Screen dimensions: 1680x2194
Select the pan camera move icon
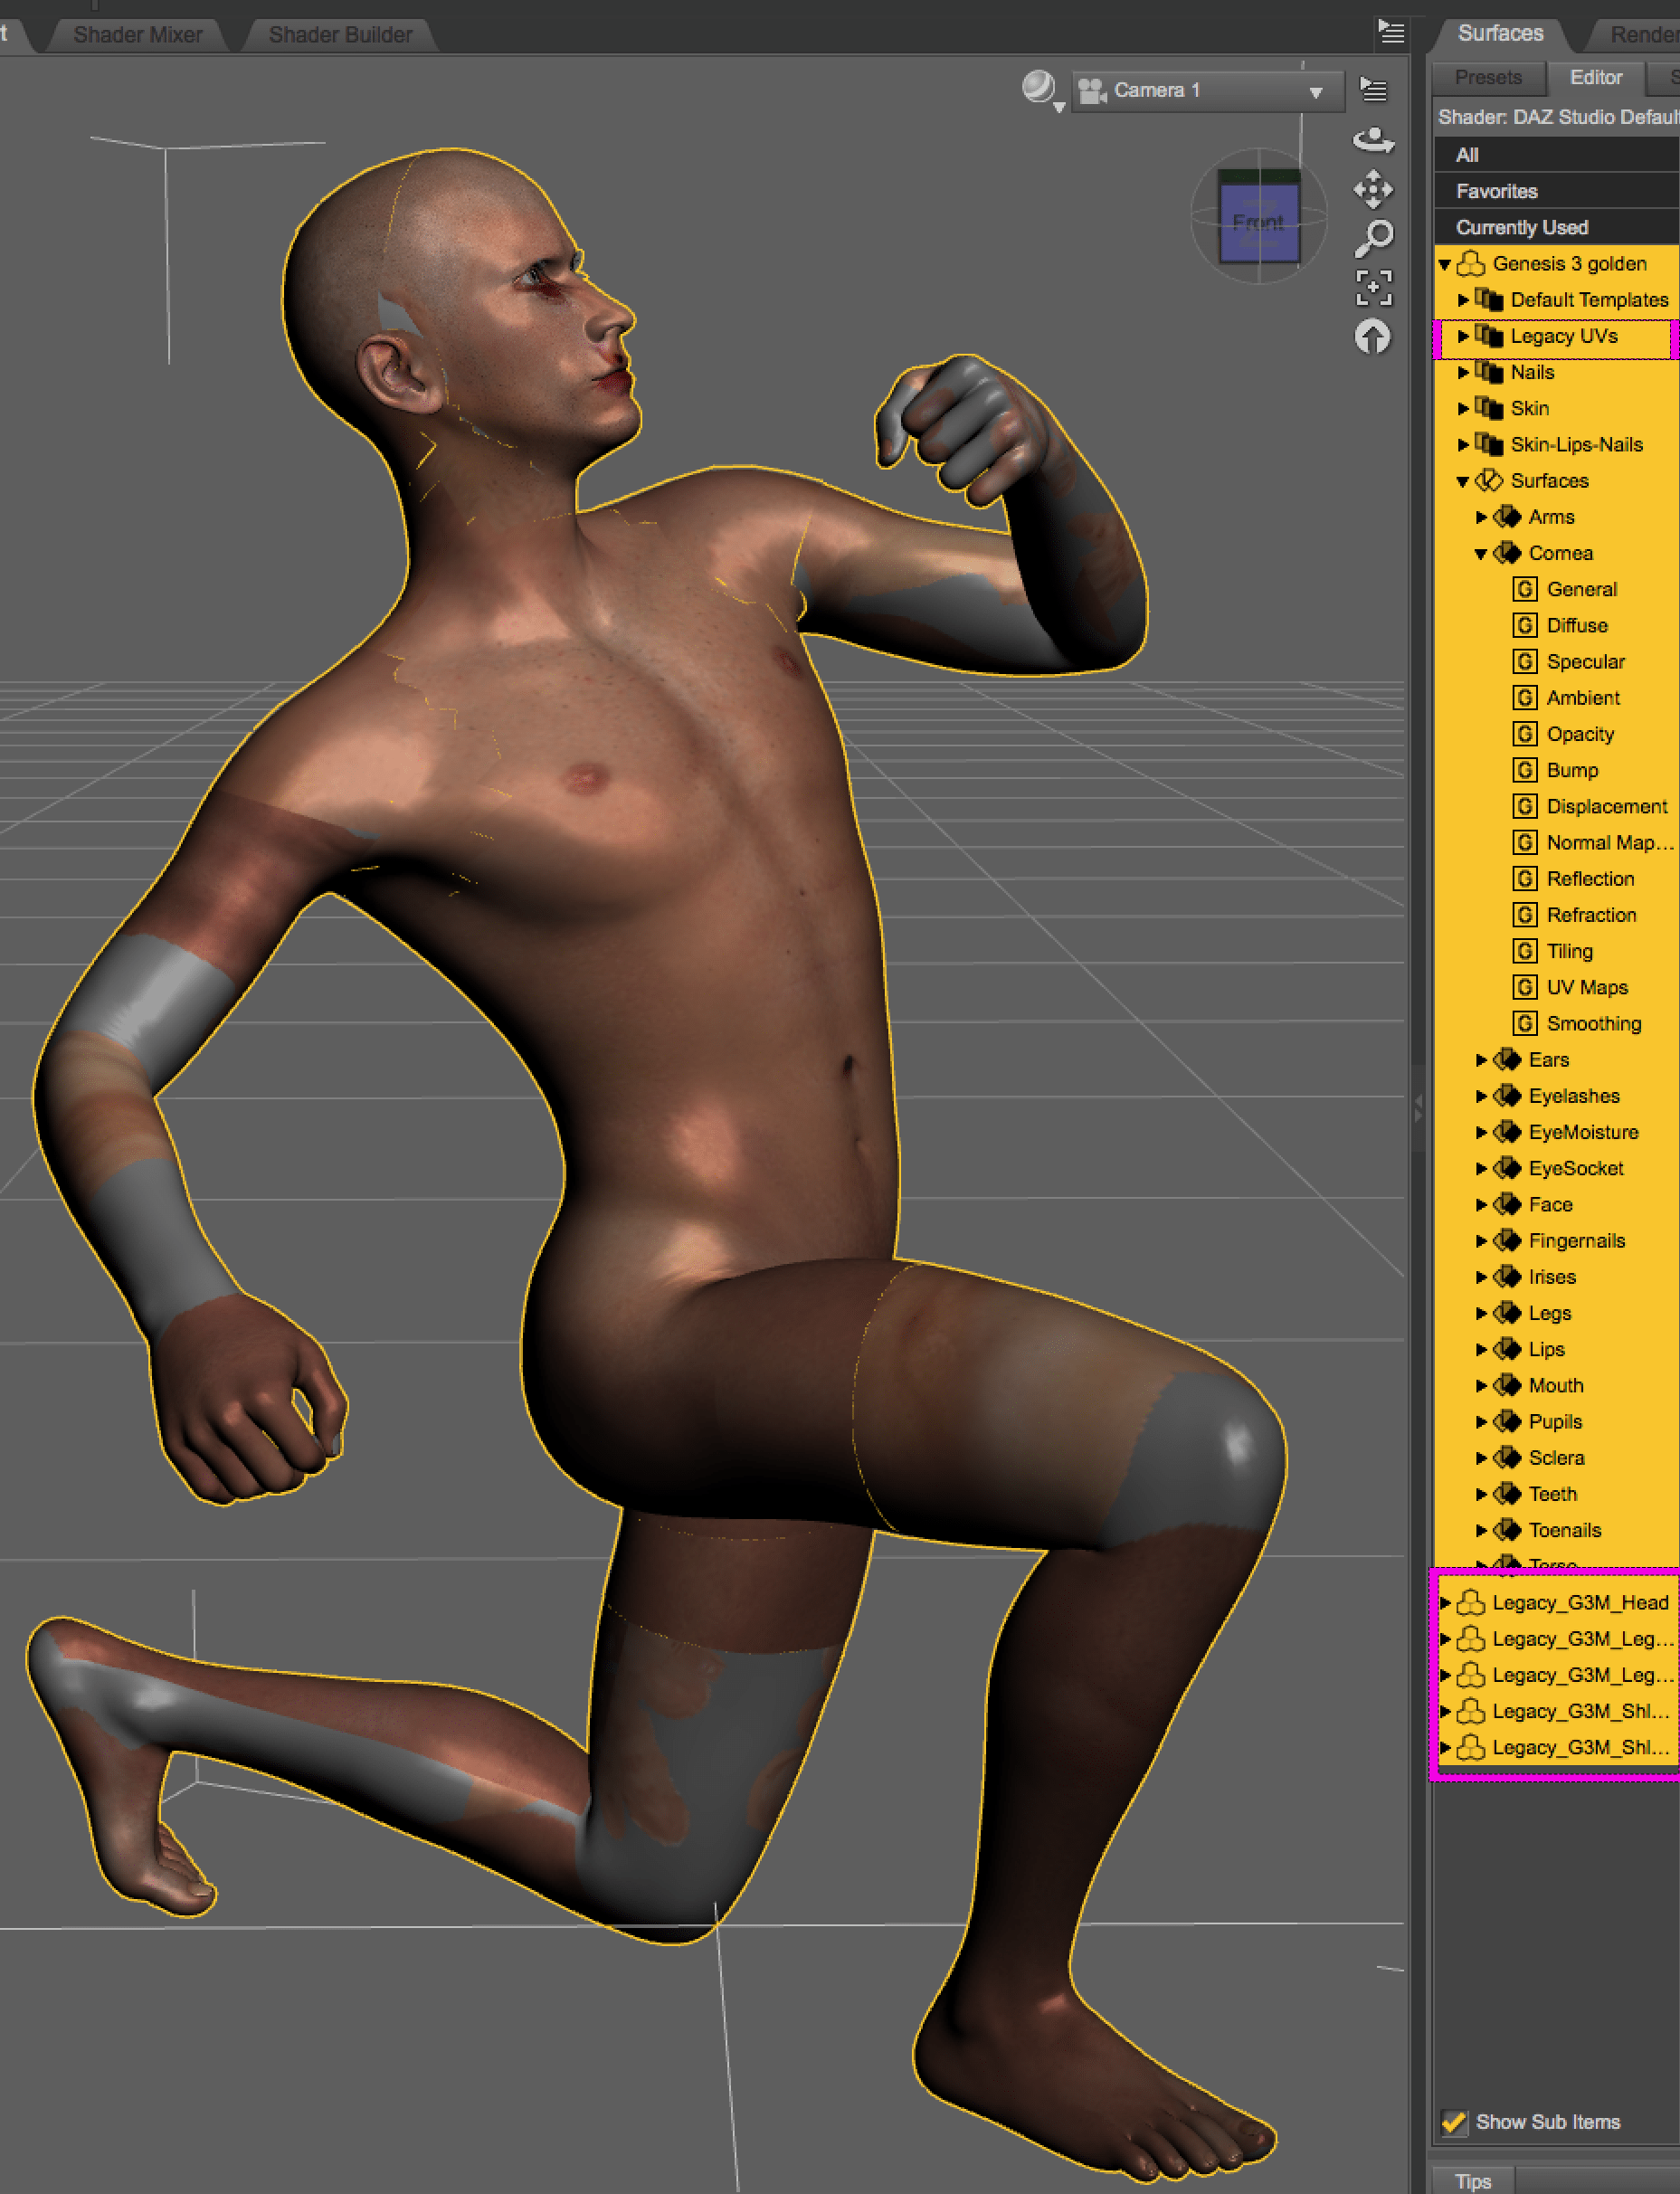tap(1373, 189)
